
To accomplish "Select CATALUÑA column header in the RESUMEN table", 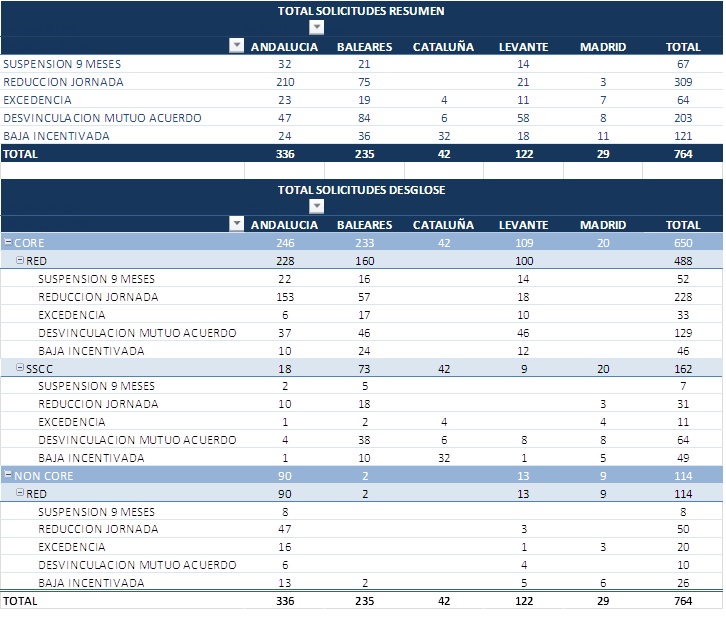I will coord(444,47).
